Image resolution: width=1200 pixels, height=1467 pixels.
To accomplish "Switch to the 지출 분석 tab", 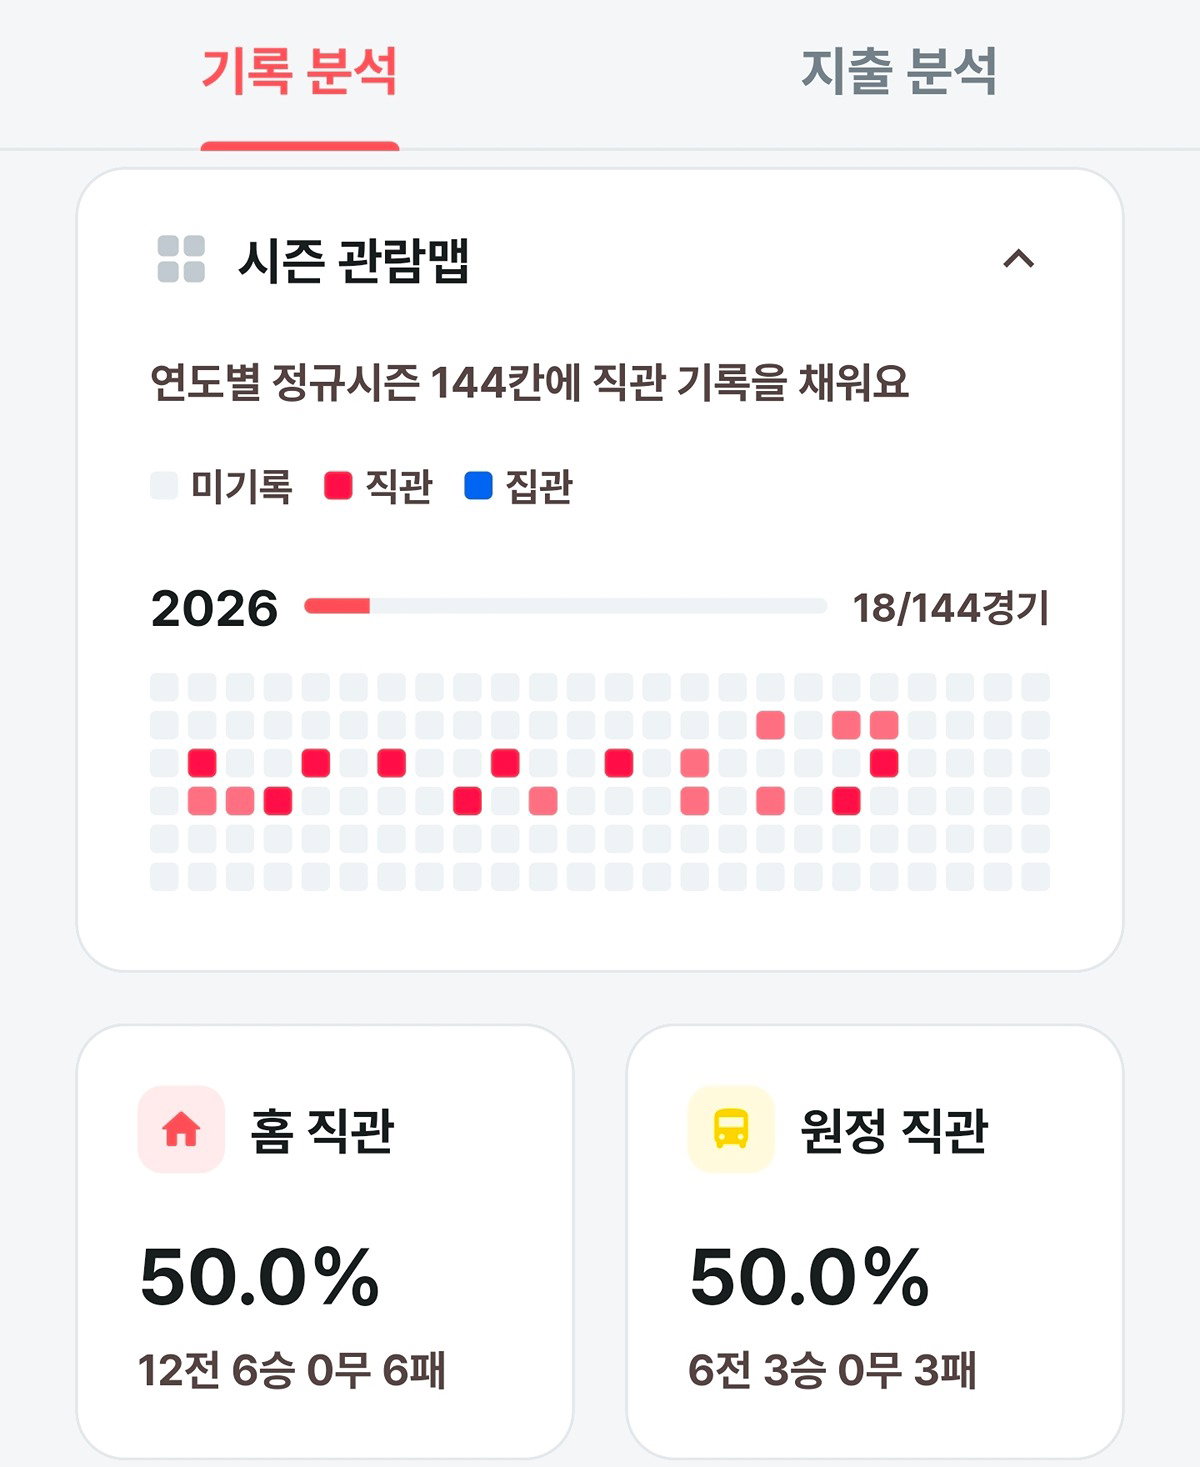I will click(x=899, y=71).
